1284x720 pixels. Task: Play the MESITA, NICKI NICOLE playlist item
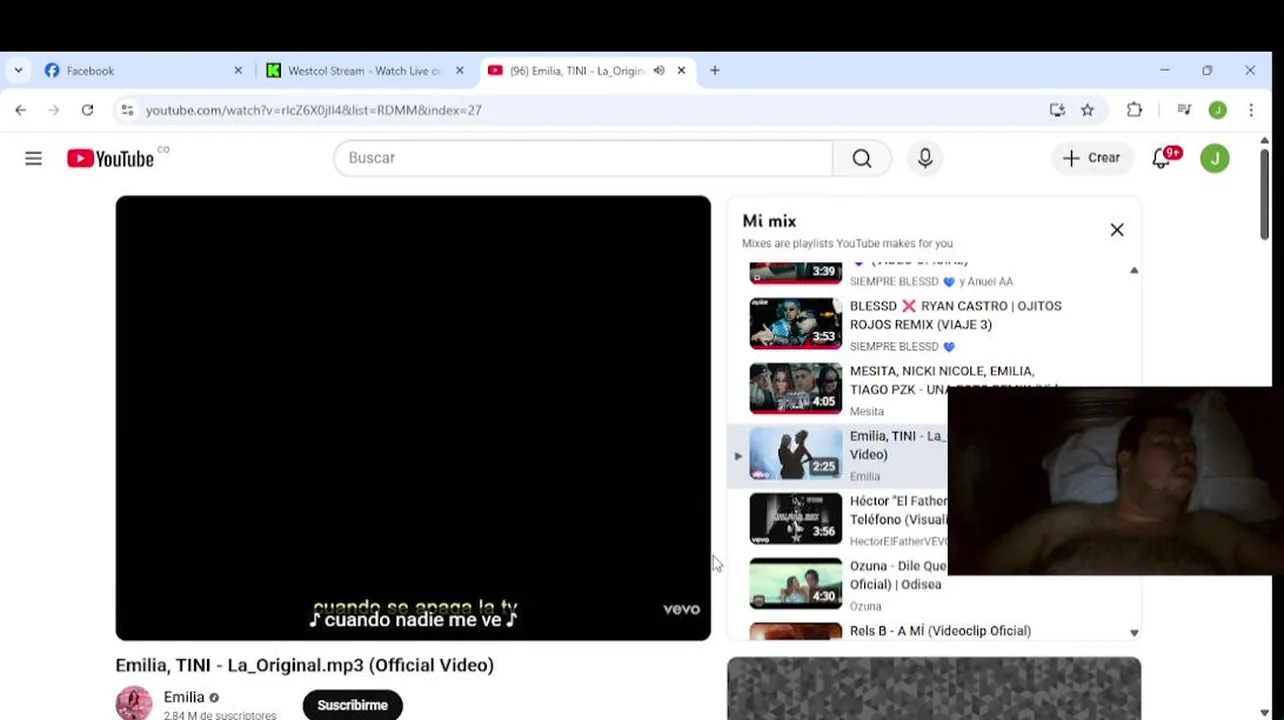(934, 389)
